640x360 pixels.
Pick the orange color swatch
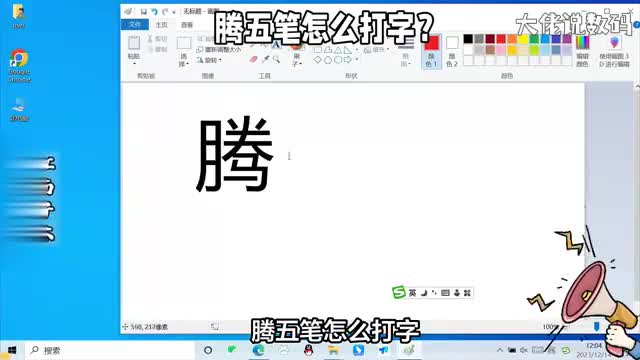(x=512, y=39)
